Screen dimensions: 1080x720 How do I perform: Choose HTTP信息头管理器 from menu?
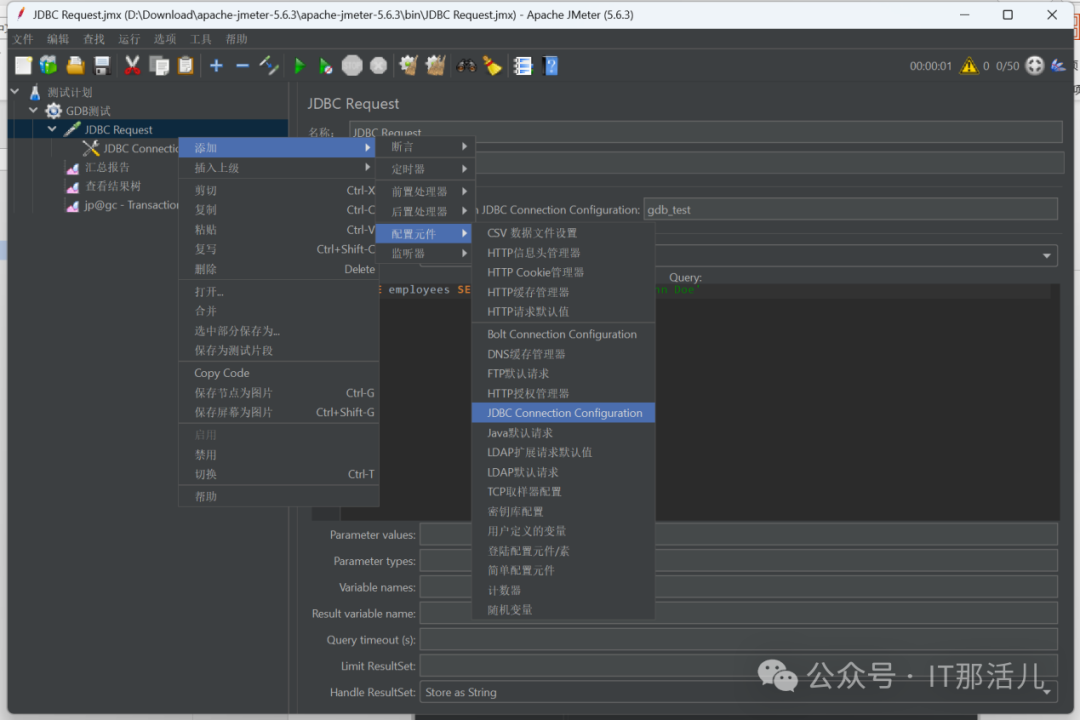[x=563, y=253]
